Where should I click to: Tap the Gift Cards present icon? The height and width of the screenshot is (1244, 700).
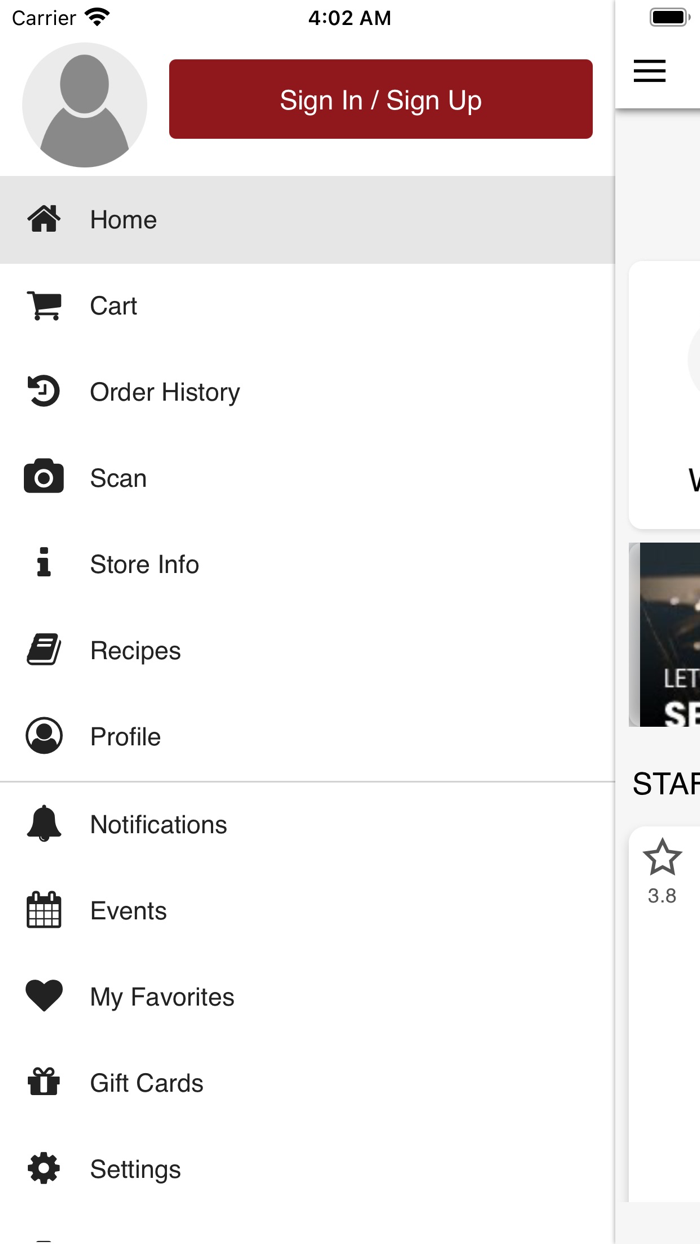pos(44,1082)
